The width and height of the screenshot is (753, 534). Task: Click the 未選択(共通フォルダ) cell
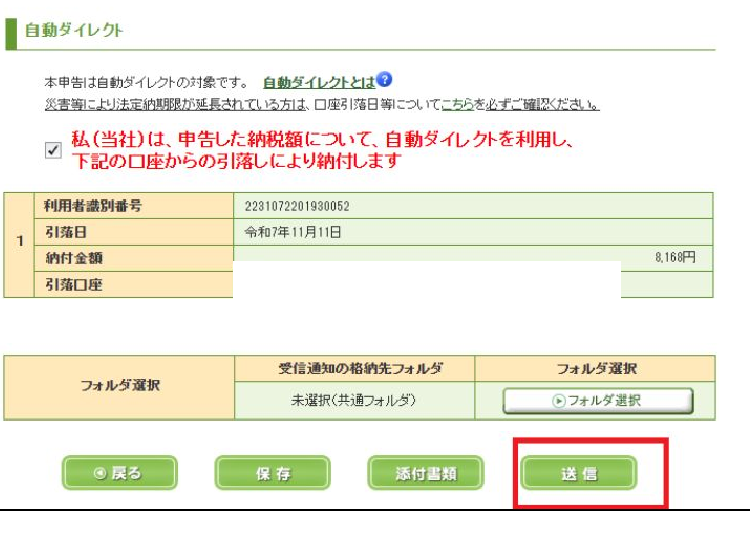tap(354, 400)
